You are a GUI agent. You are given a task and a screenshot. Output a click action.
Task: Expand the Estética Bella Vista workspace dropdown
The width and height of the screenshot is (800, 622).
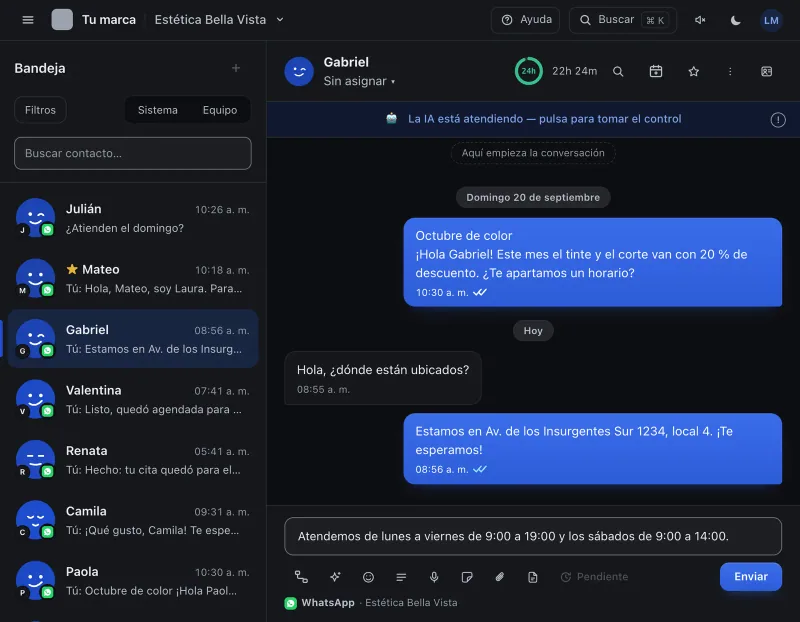point(219,20)
